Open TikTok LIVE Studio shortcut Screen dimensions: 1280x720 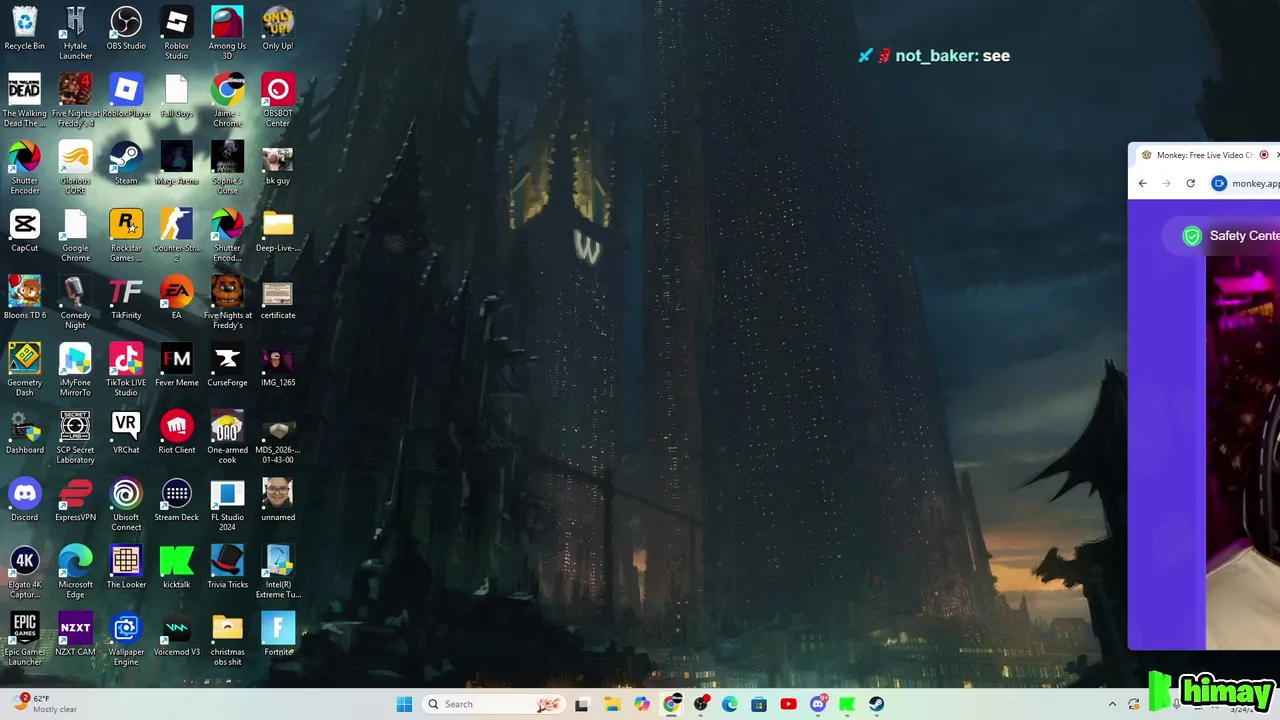click(x=126, y=369)
